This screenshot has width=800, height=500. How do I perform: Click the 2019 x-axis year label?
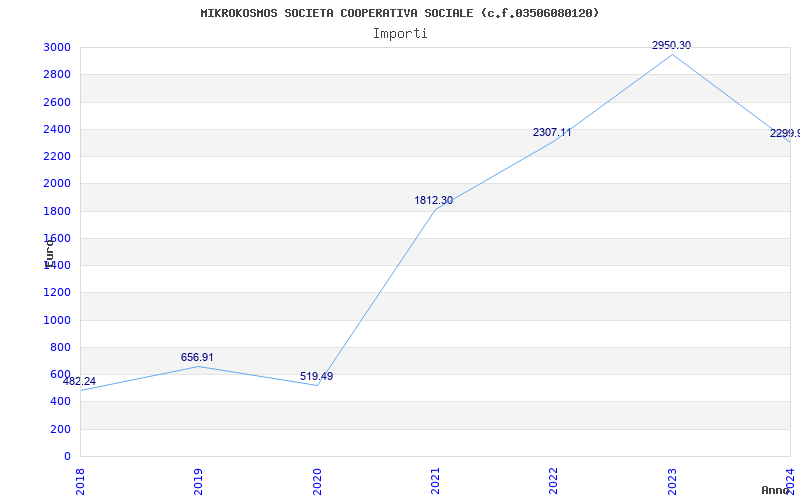198,482
